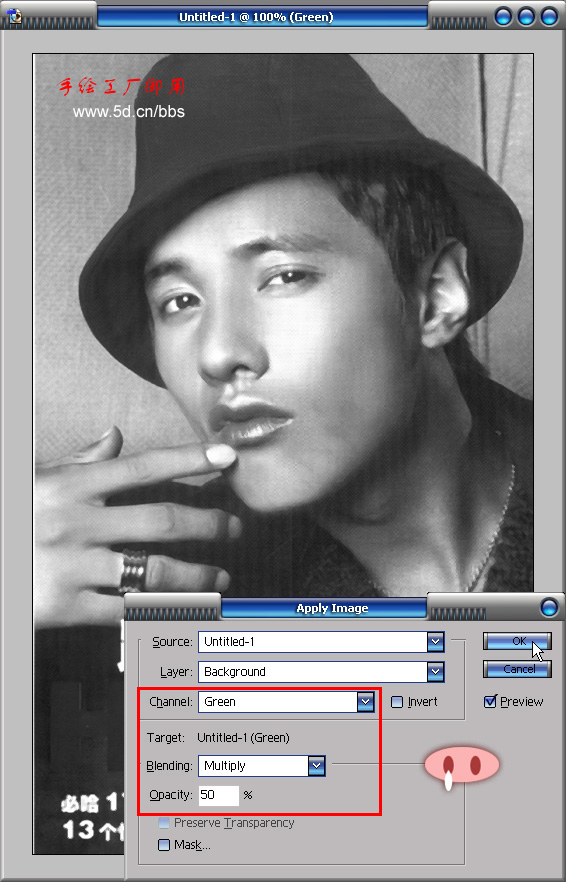
Task: Click the Opacity input field
Action: click(x=218, y=795)
